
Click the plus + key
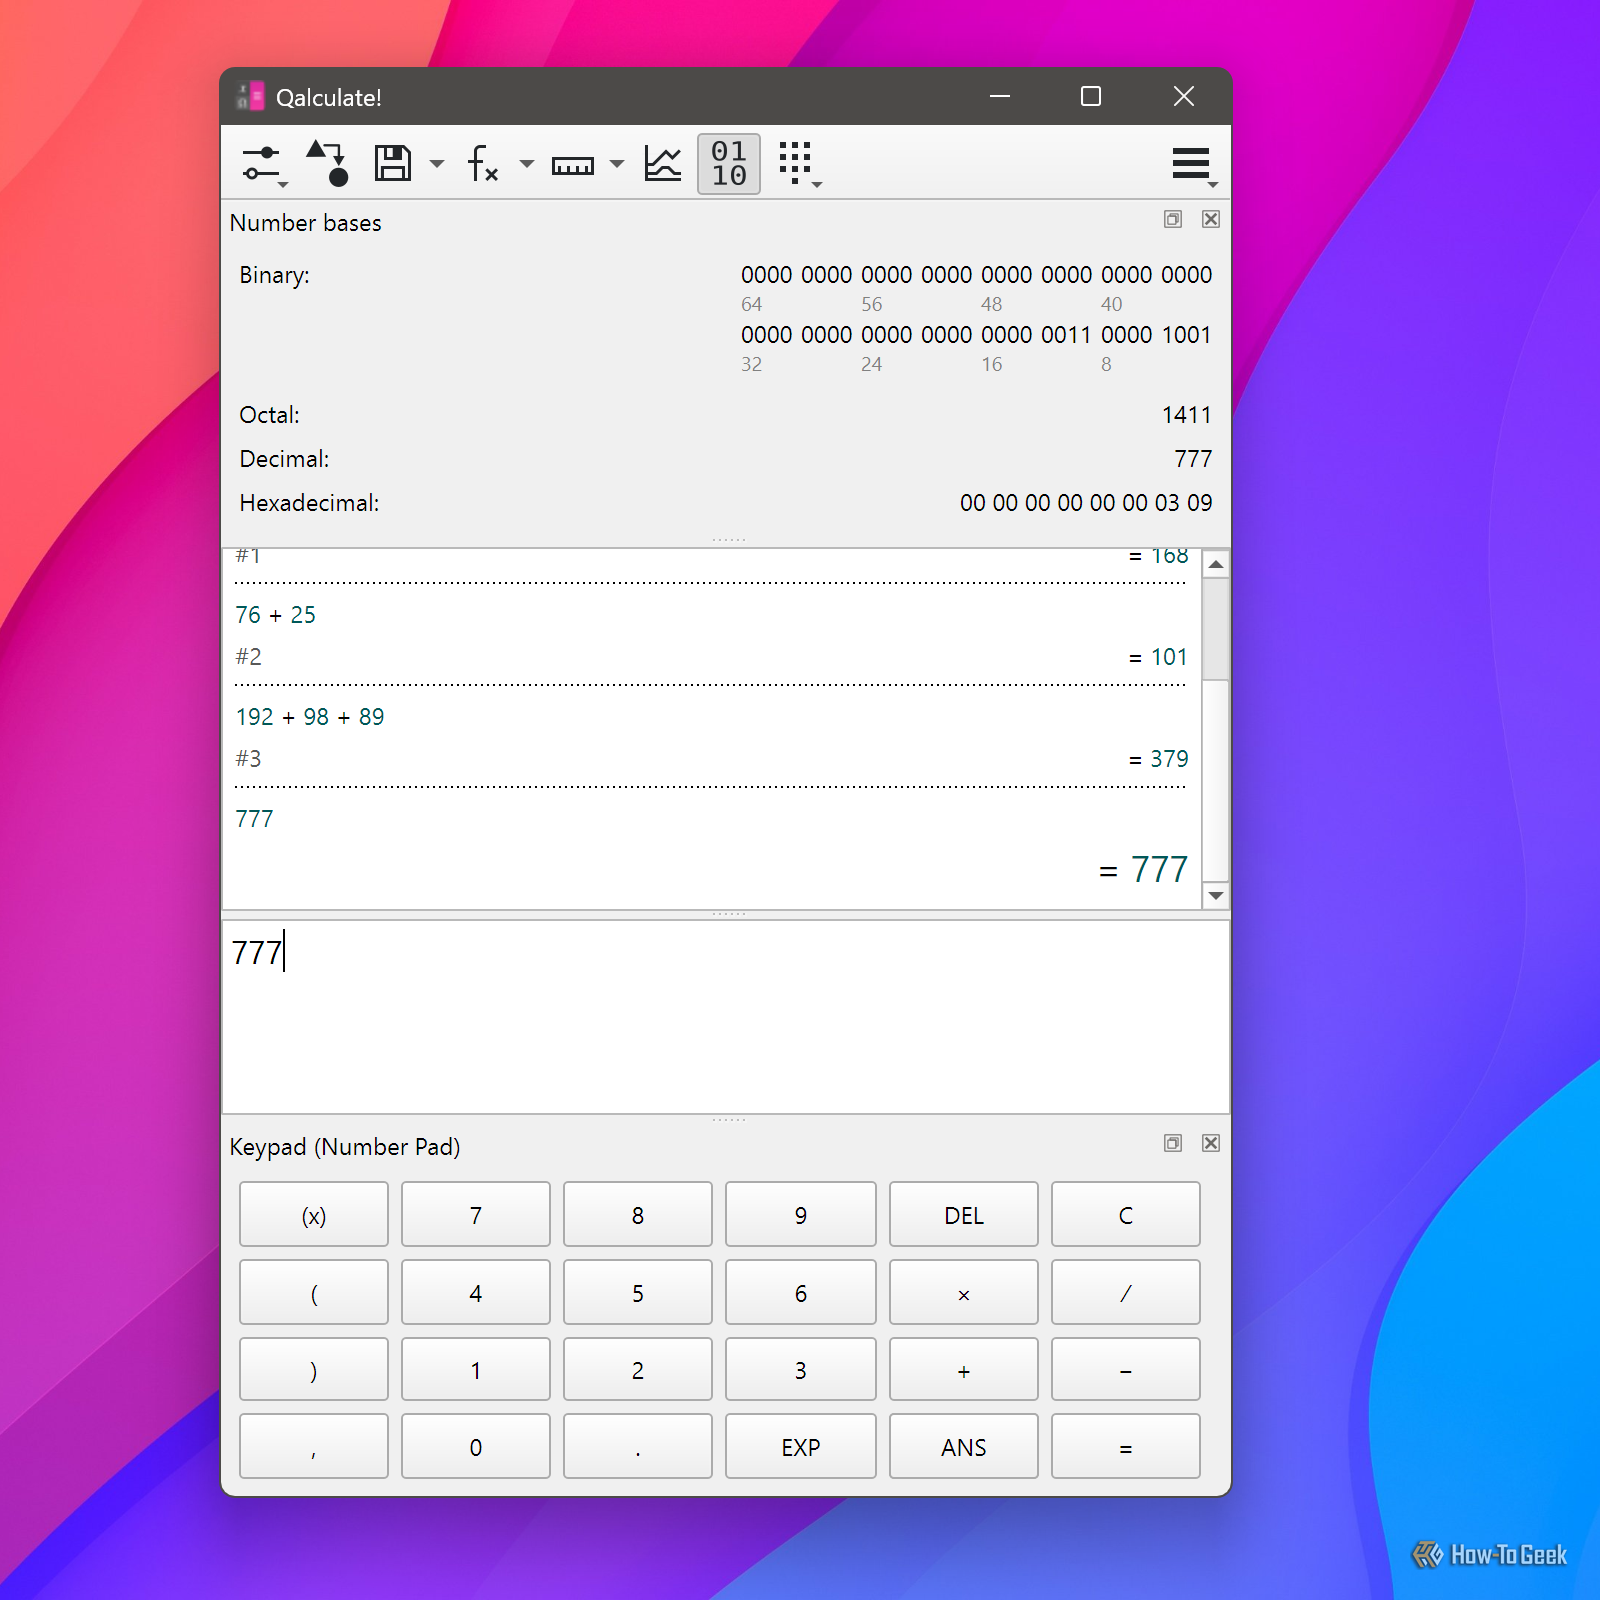coord(964,1370)
